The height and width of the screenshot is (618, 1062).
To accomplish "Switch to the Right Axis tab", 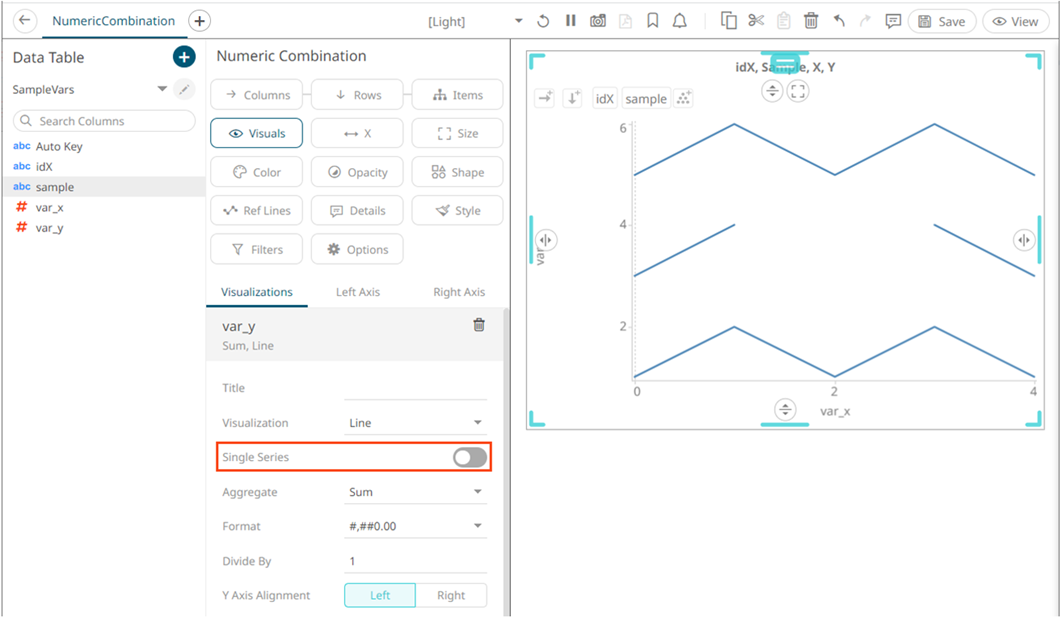I will pos(459,292).
